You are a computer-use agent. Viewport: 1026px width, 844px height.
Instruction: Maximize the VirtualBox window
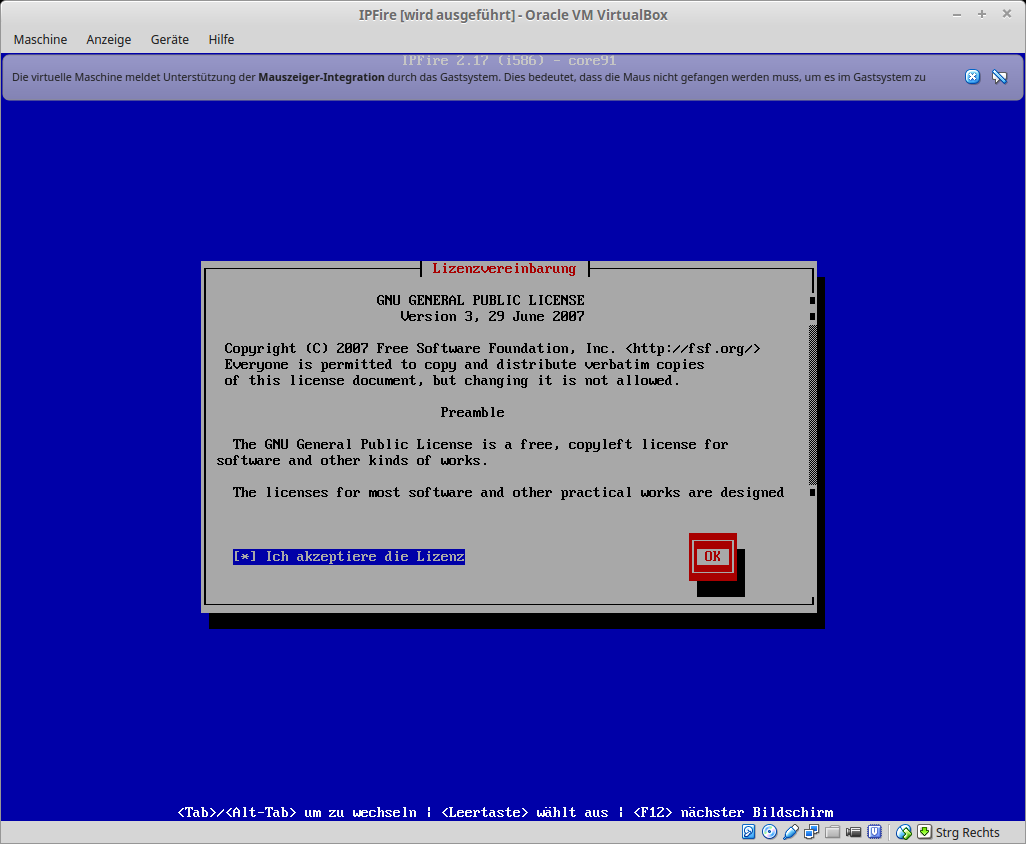tap(982, 14)
